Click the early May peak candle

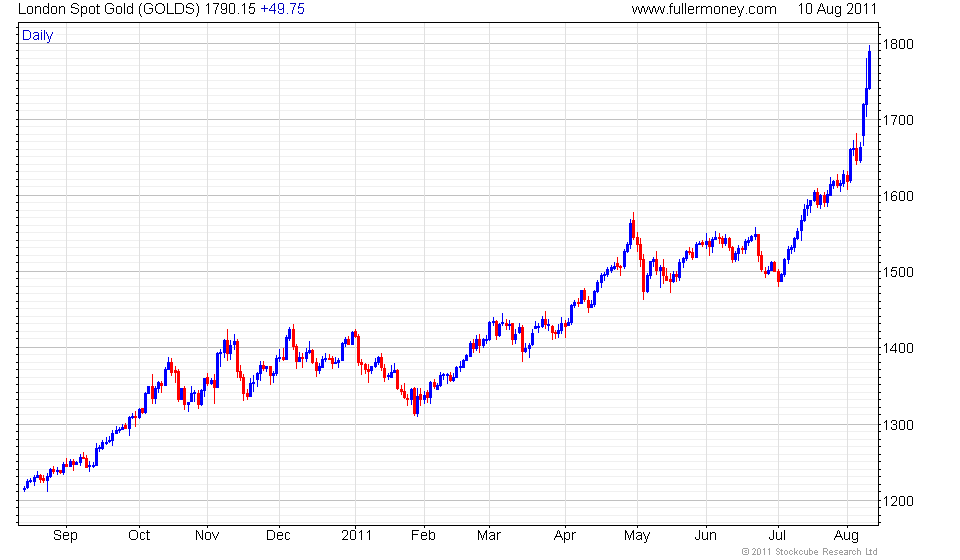tap(633, 228)
